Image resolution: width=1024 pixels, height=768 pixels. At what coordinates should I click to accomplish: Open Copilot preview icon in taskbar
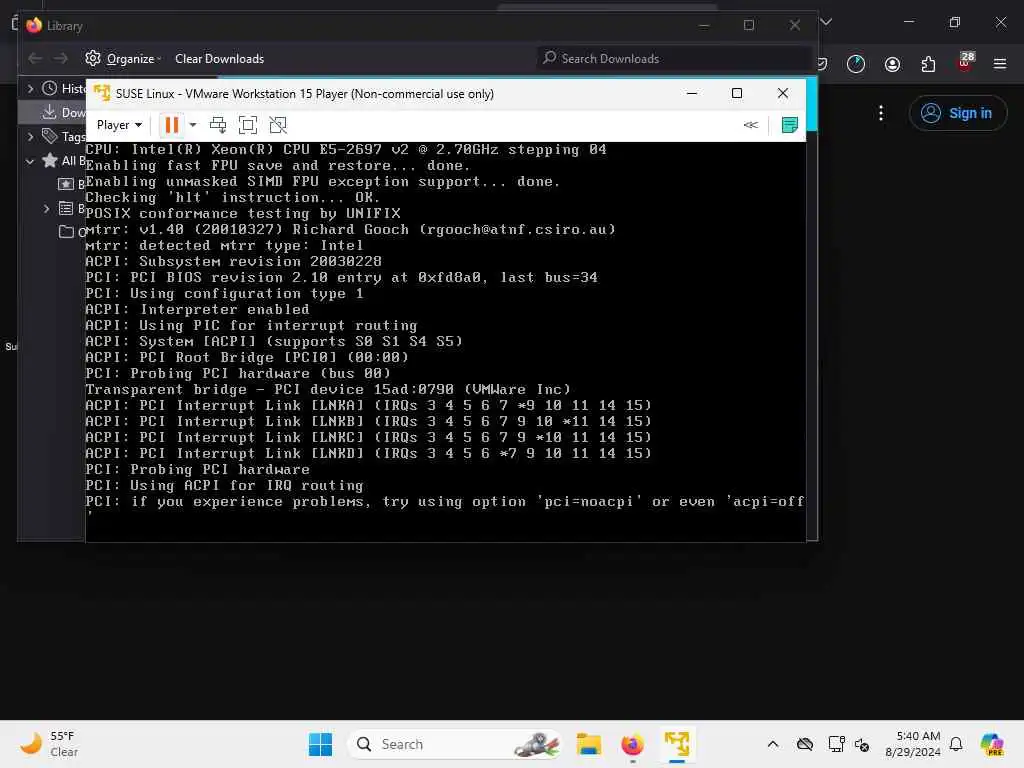992,744
